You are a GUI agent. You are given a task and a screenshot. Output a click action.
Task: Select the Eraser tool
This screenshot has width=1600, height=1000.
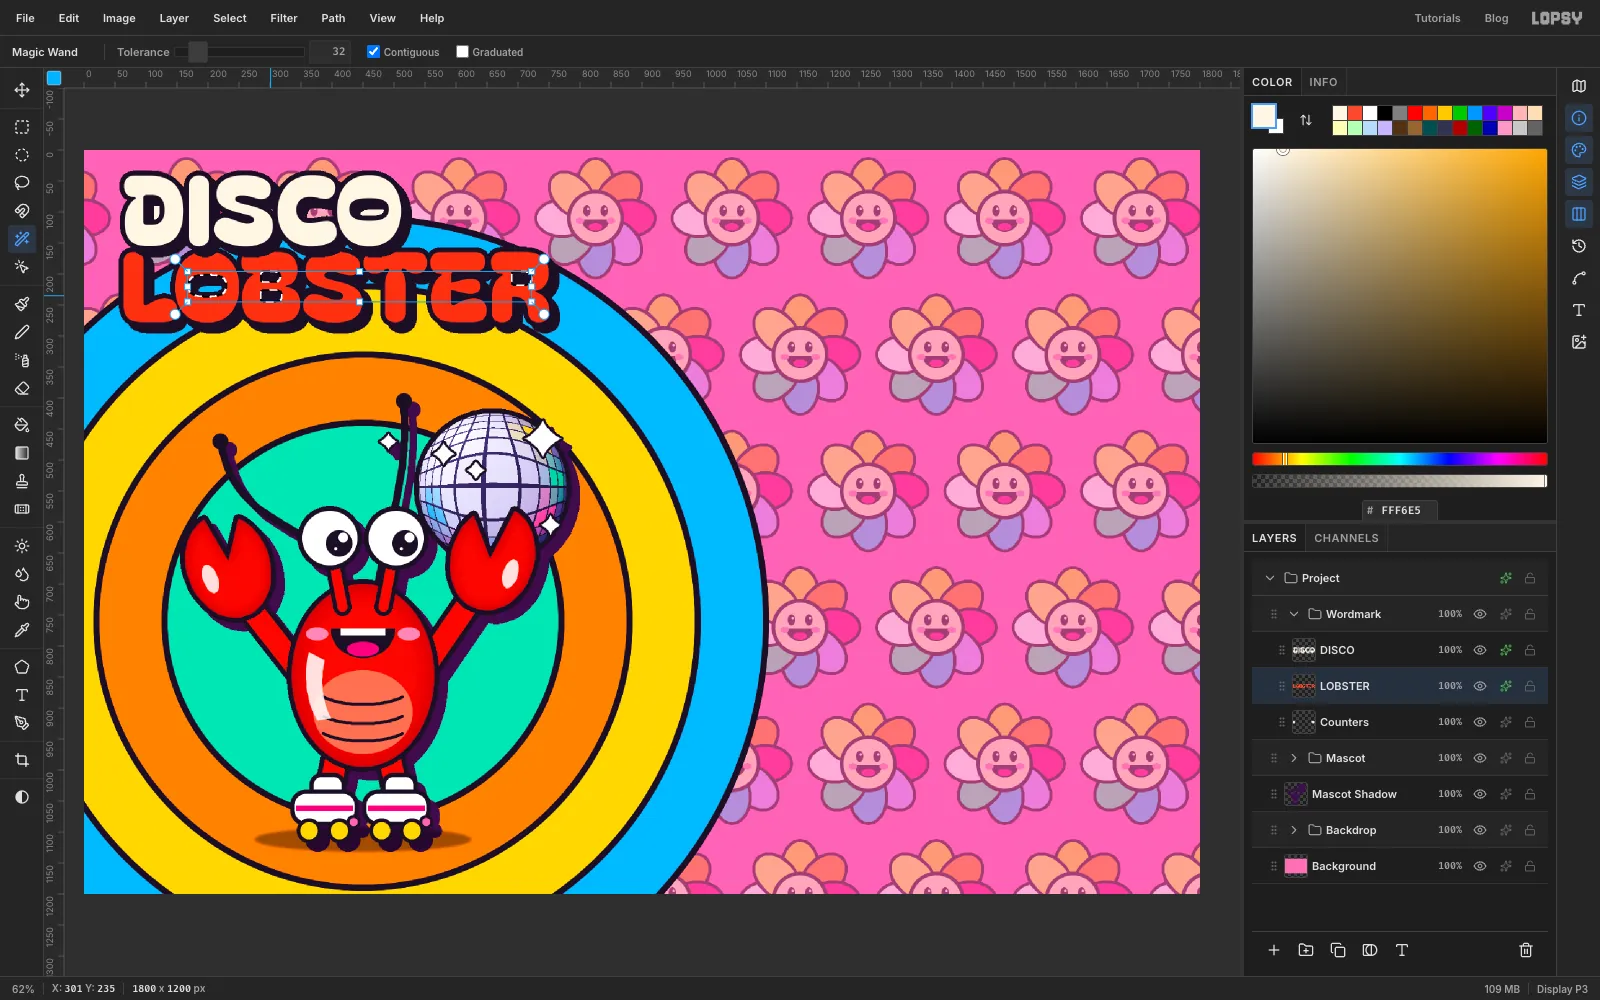pyautogui.click(x=22, y=388)
